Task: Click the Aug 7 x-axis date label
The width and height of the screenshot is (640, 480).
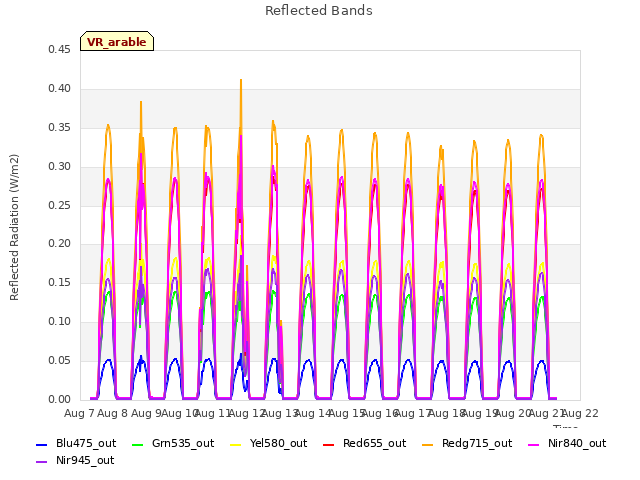Action: tap(79, 413)
